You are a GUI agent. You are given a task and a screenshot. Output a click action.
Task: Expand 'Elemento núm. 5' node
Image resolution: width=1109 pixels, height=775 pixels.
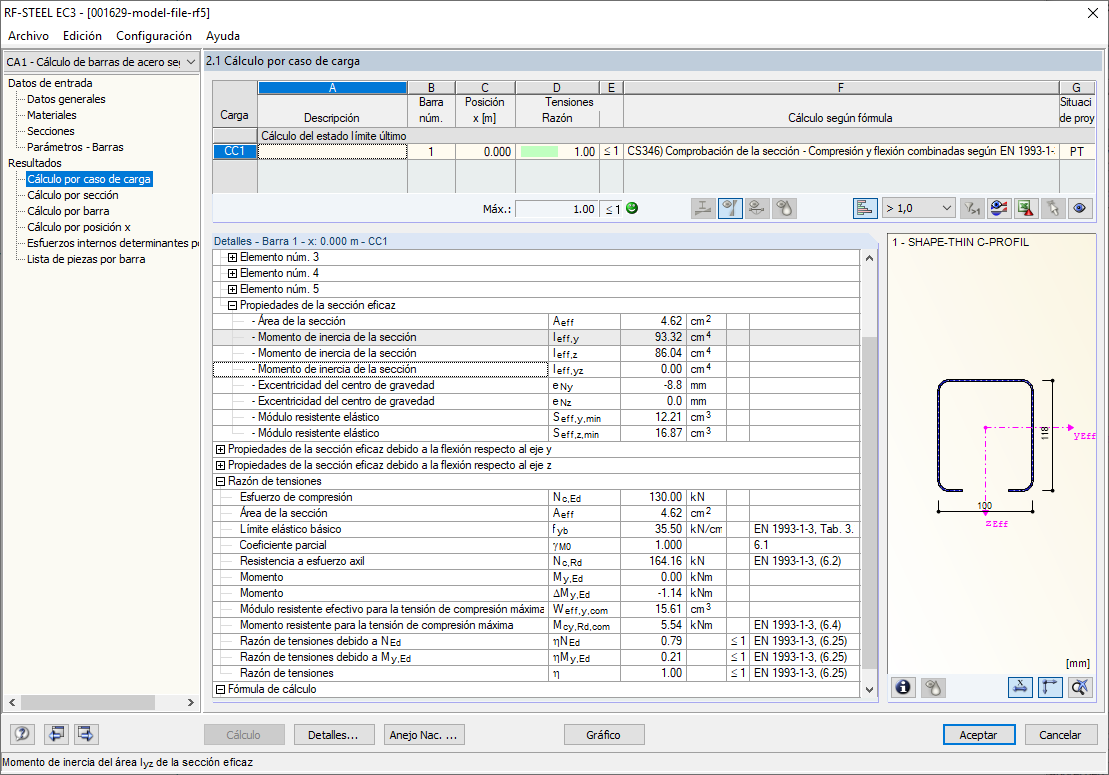(232, 289)
